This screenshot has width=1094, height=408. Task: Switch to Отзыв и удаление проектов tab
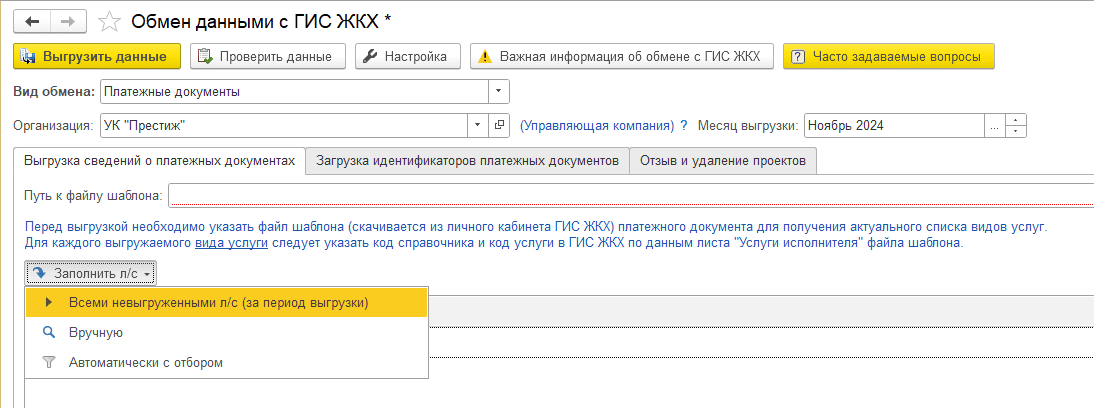[x=724, y=160]
